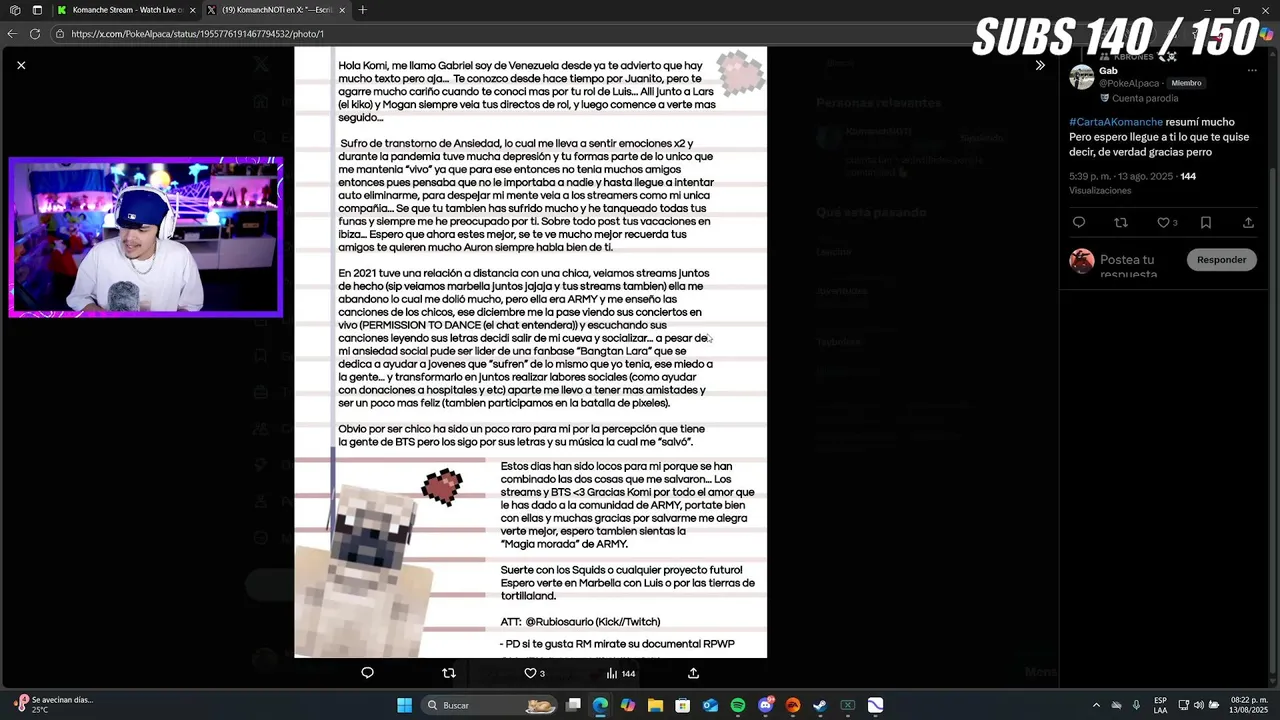Screen dimensions: 1280x720
Task: Click 'Postea tu respuesta' reply field
Action: click(x=1128, y=266)
